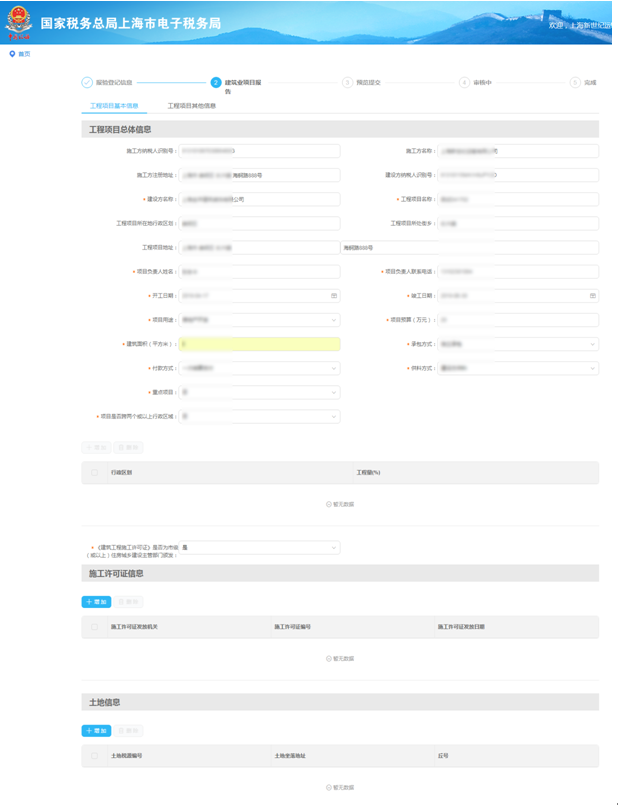Image resolution: width=632 pixels, height=805 pixels.
Task: Click step 5 完成 circle
Action: [x=575, y=82]
